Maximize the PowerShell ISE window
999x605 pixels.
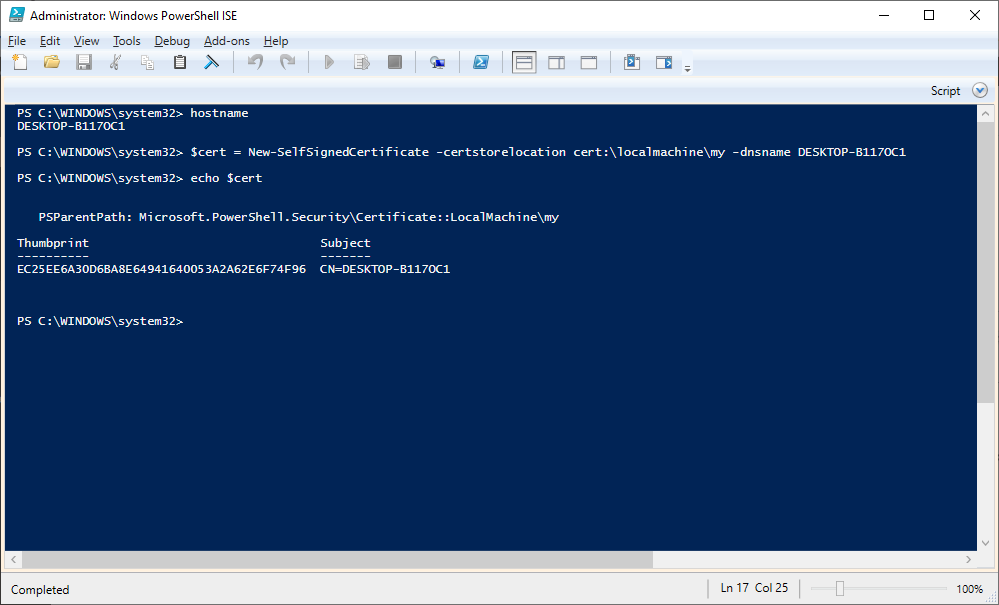[929, 15]
